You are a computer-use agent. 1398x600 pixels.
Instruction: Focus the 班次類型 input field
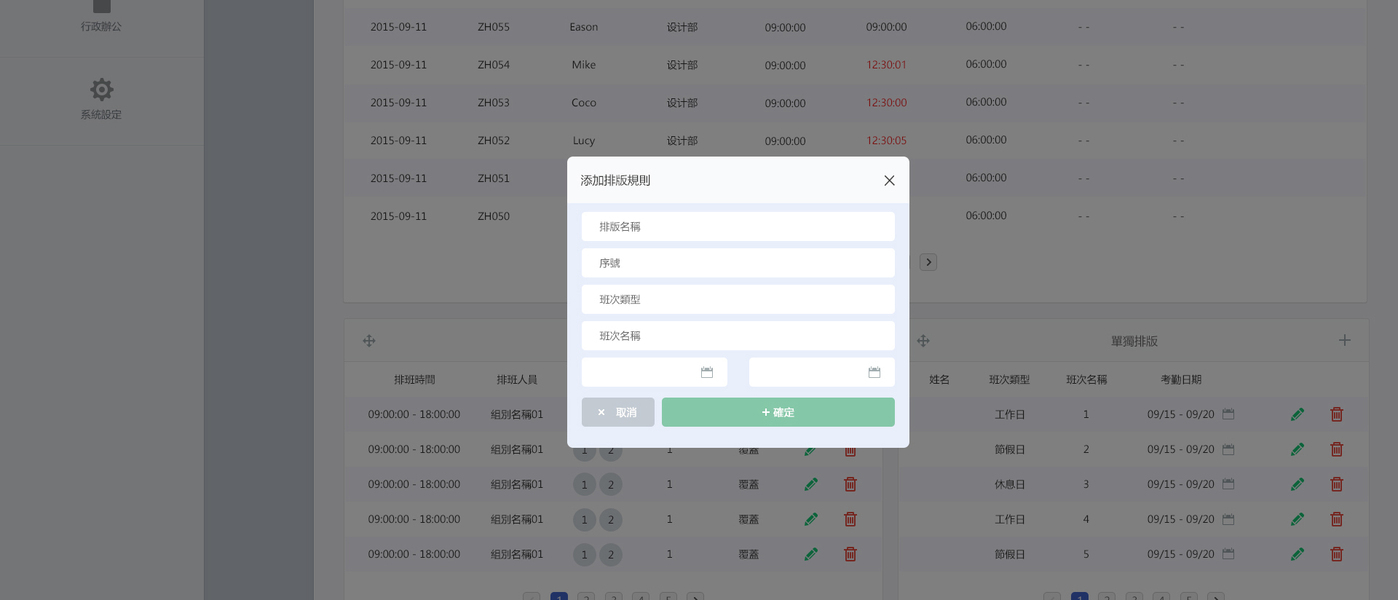(x=738, y=299)
